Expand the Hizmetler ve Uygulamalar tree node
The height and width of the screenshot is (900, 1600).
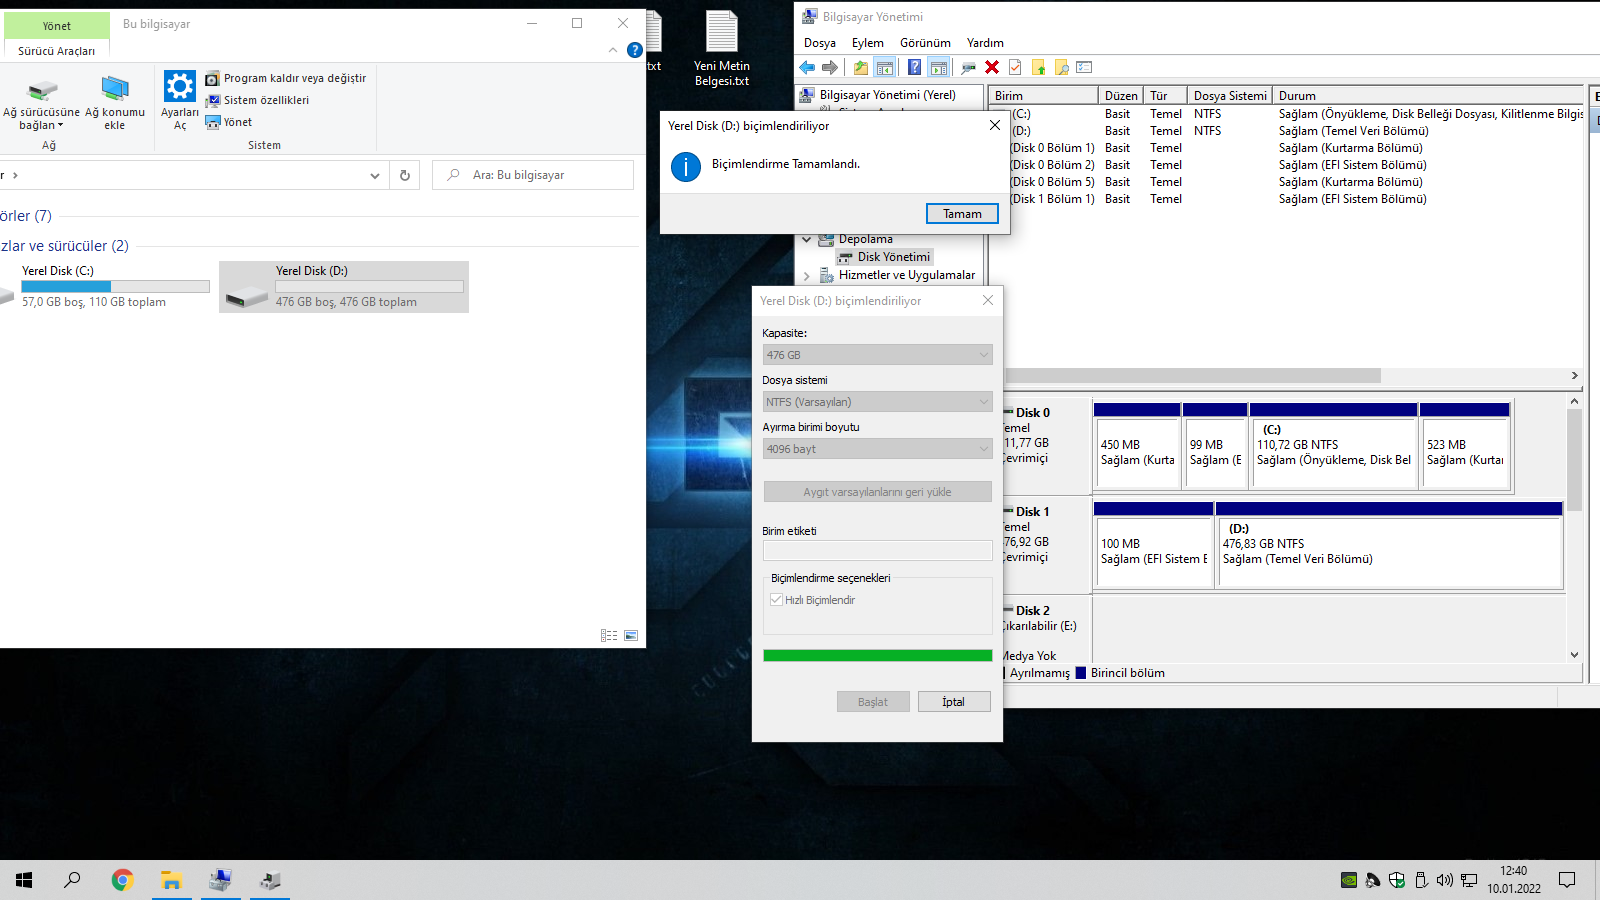(x=807, y=276)
